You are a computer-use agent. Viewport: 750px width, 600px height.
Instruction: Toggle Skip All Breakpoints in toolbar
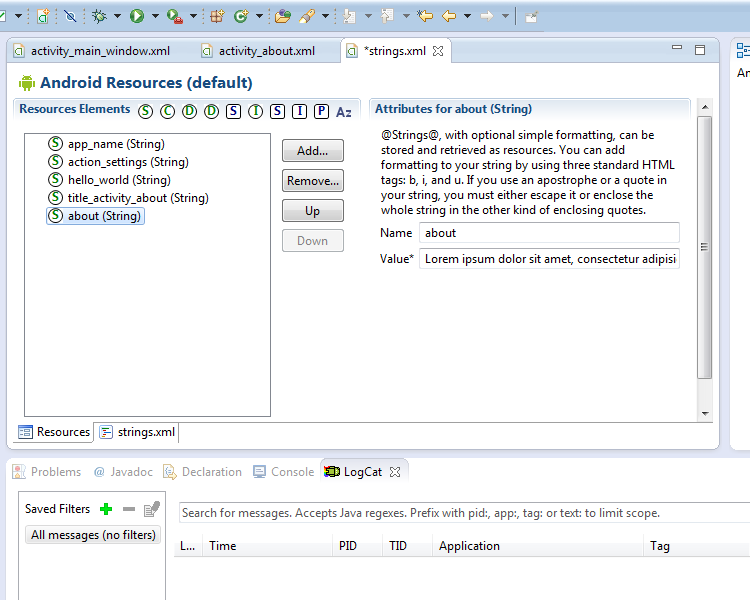point(70,16)
